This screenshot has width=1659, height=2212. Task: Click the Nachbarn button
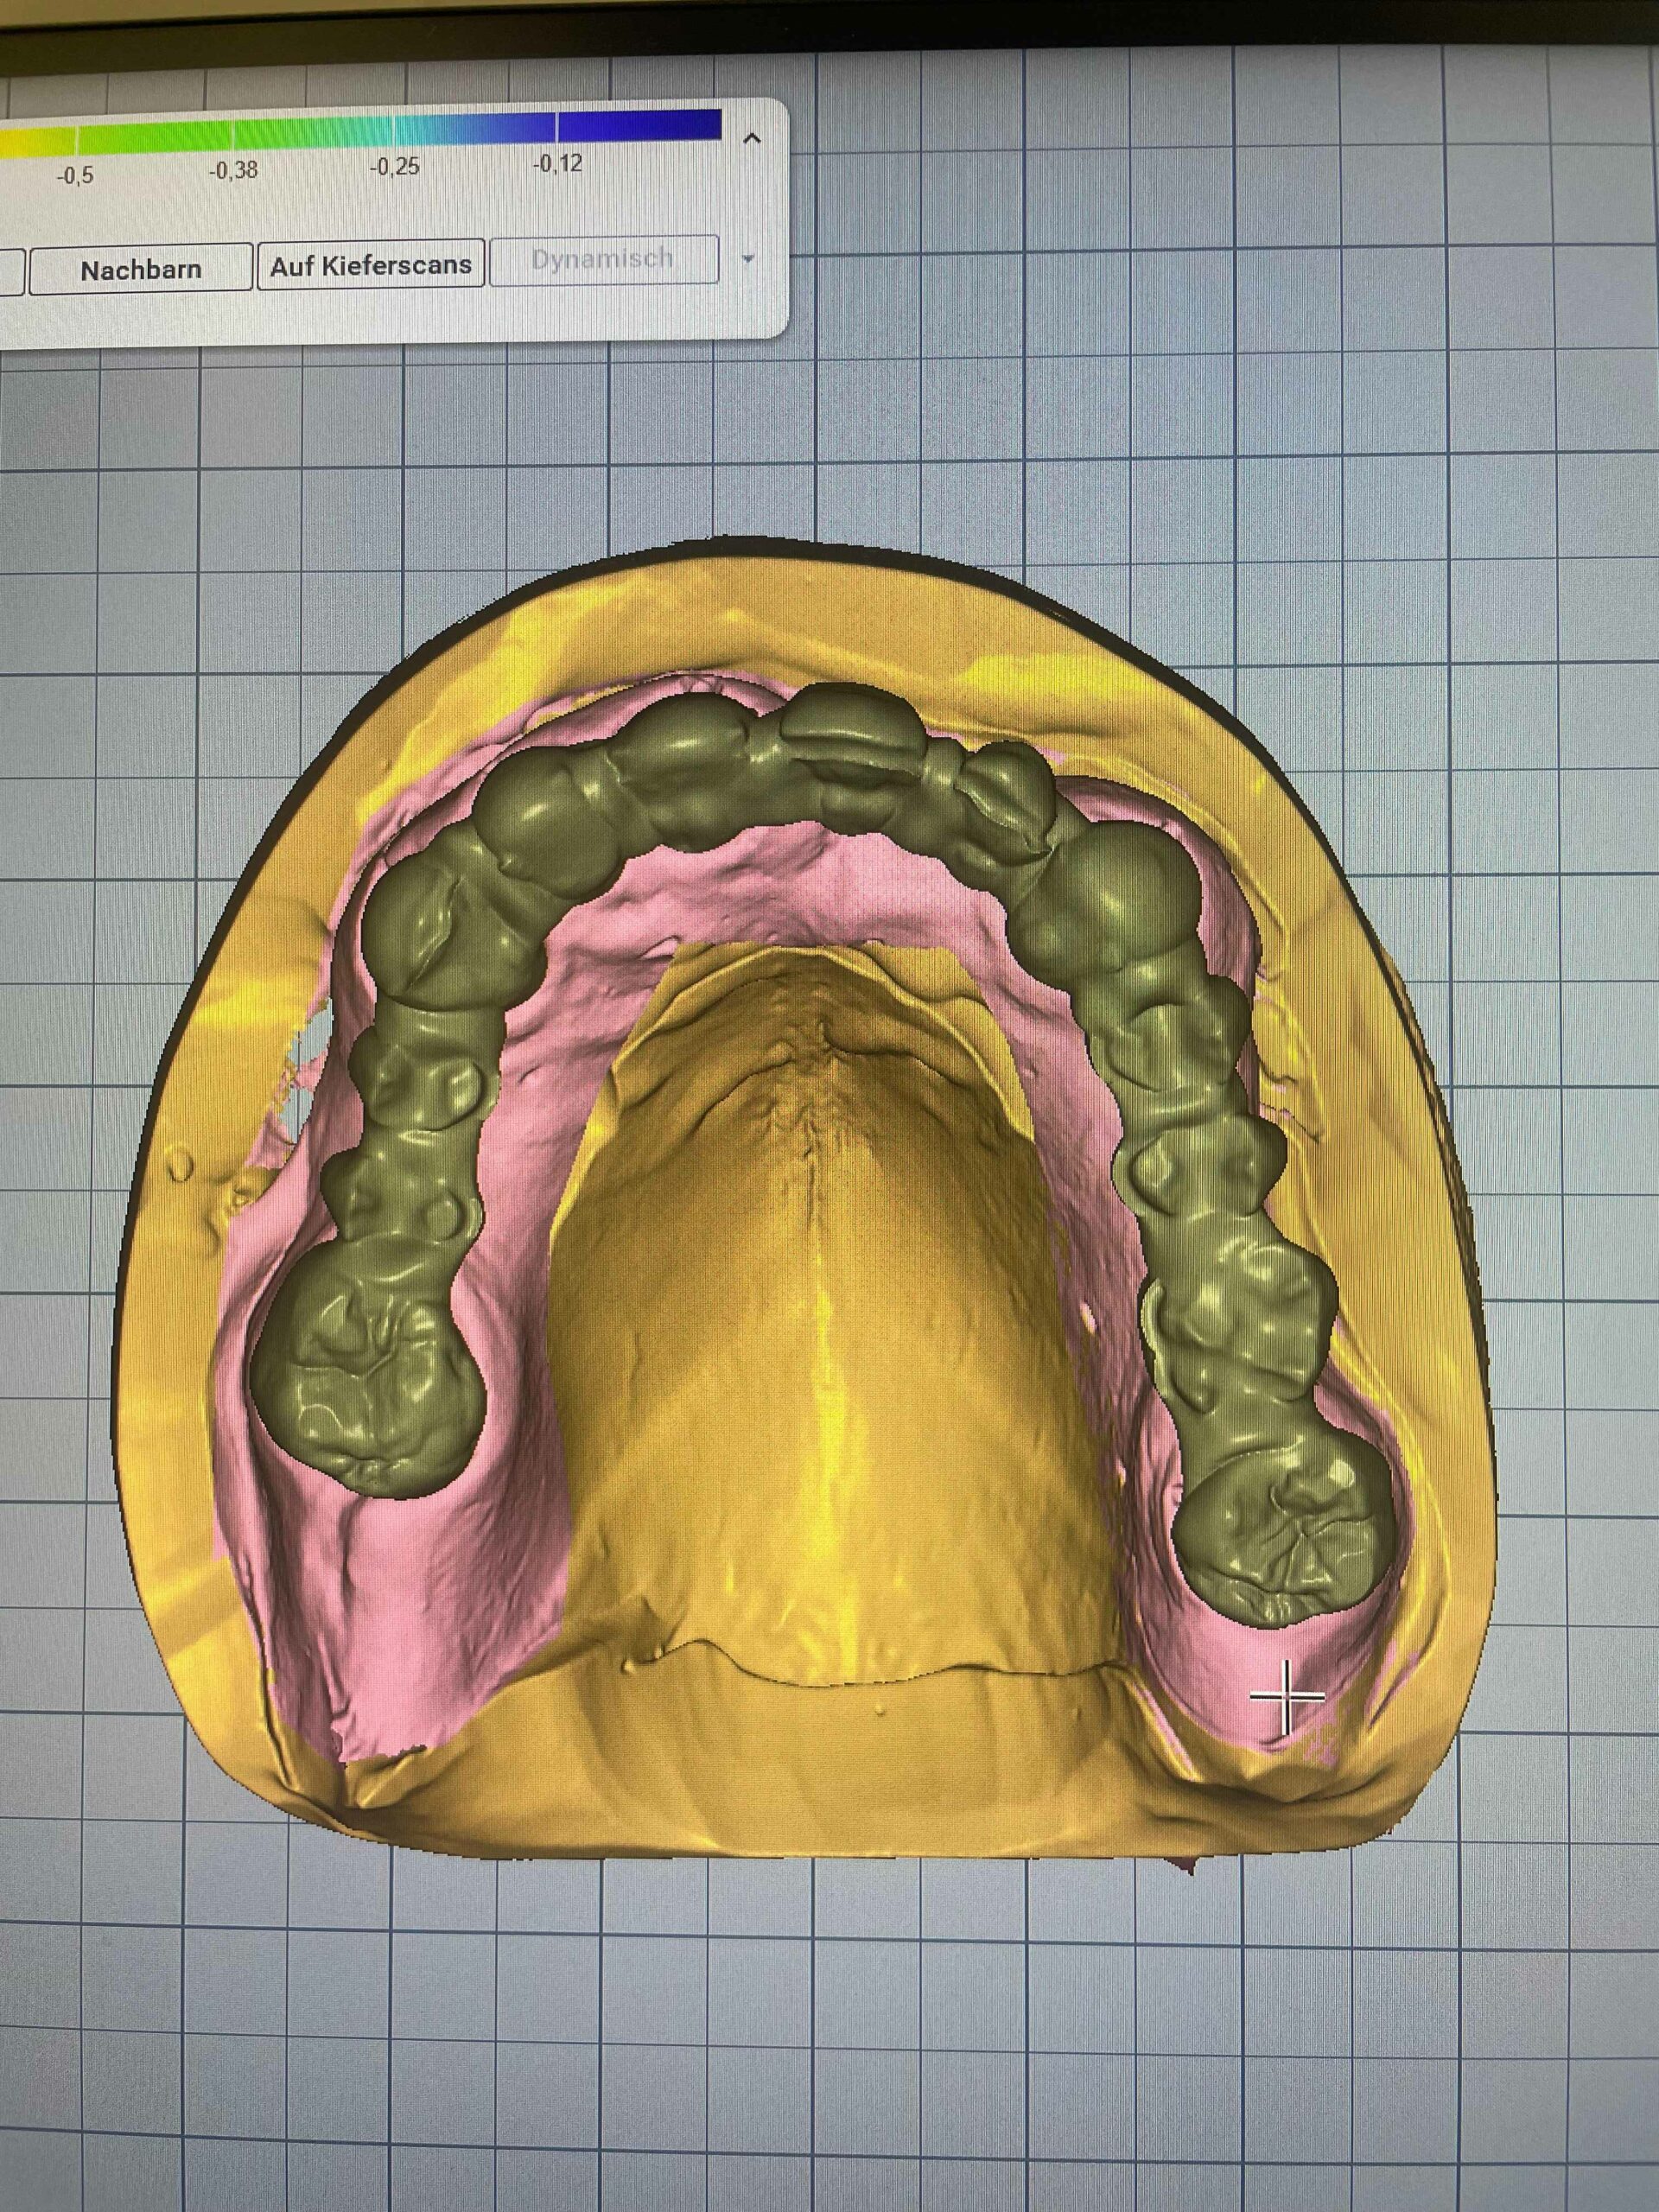(140, 269)
